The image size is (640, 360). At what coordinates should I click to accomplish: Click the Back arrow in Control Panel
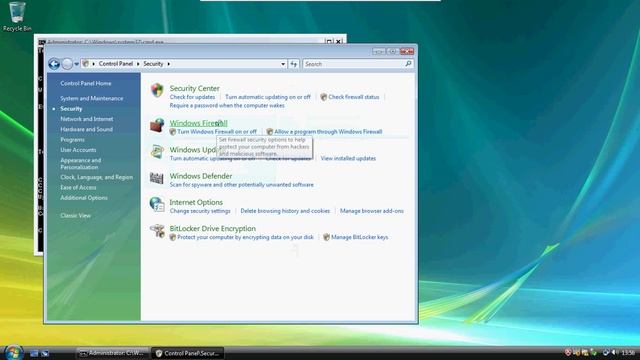click(54, 64)
